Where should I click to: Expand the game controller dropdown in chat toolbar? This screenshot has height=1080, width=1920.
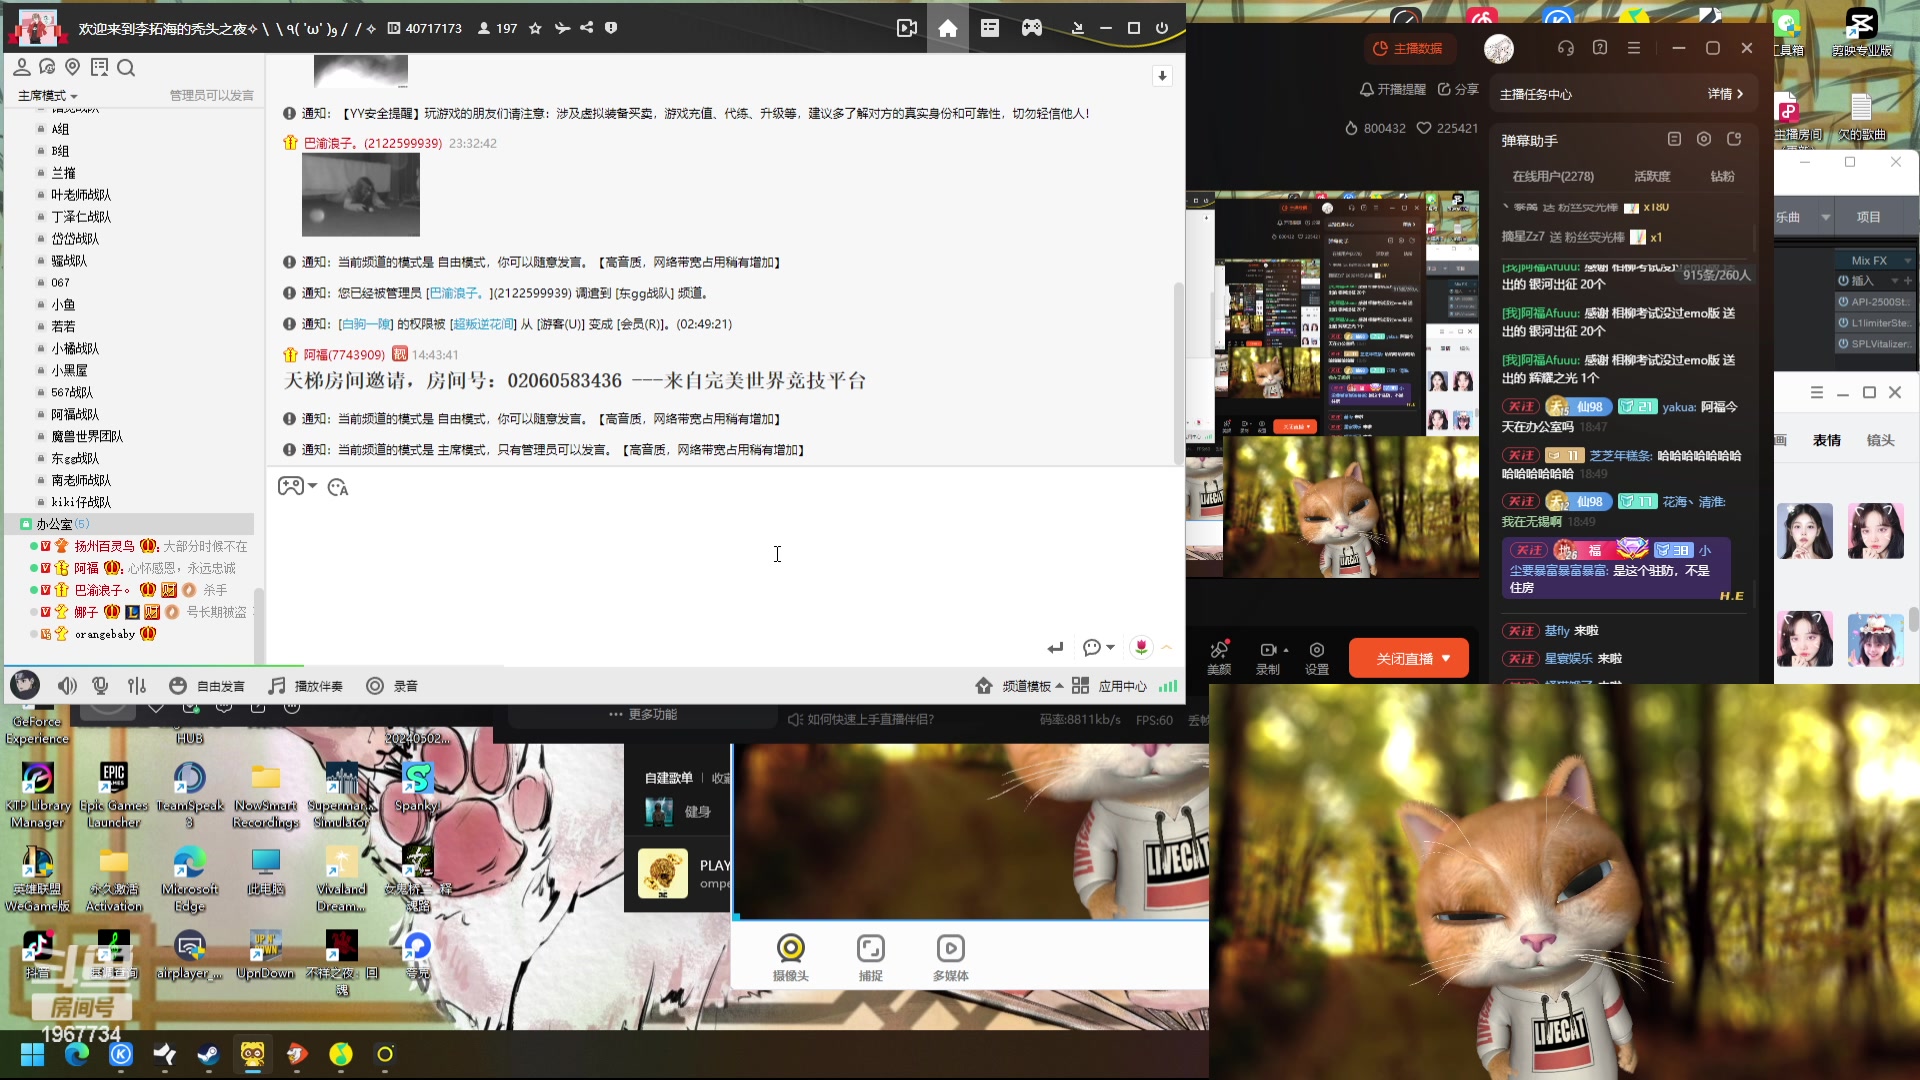[313, 486]
